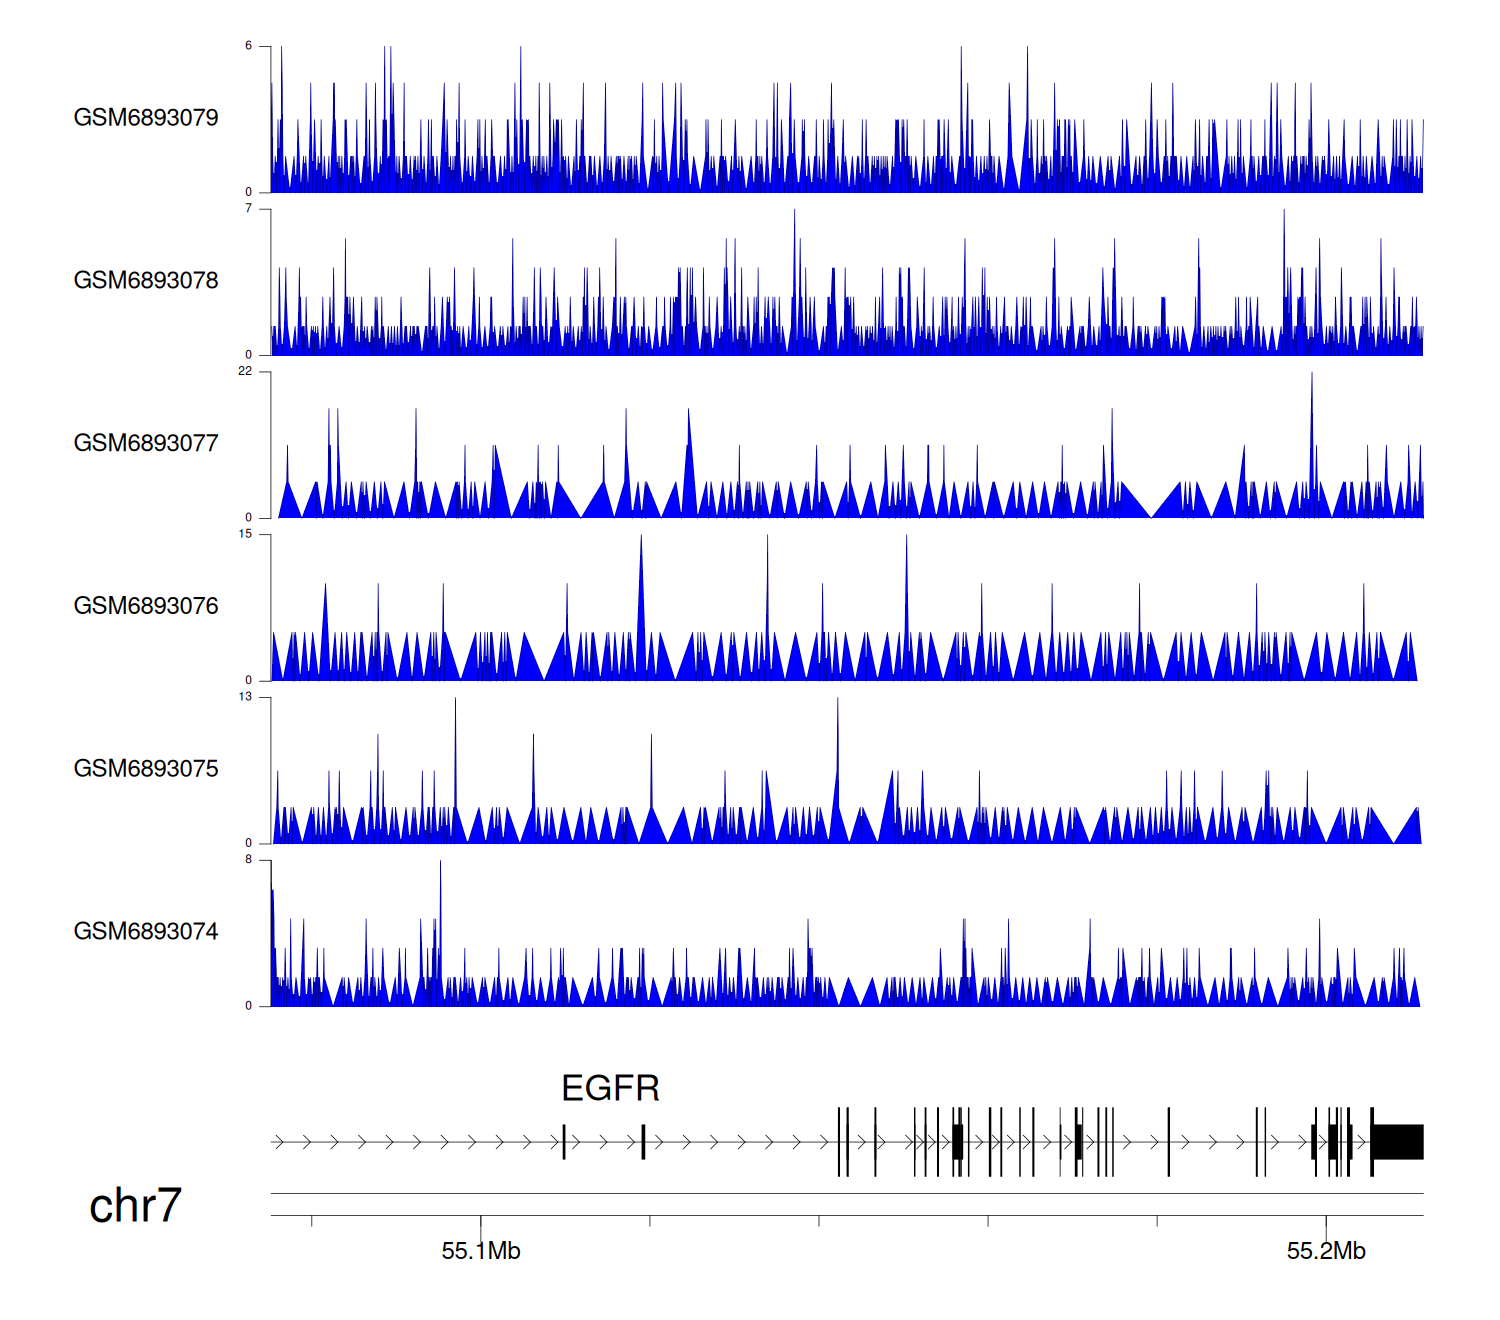Click the GSM6893077 track label
This screenshot has width=1500, height=1320.
pos(146,444)
